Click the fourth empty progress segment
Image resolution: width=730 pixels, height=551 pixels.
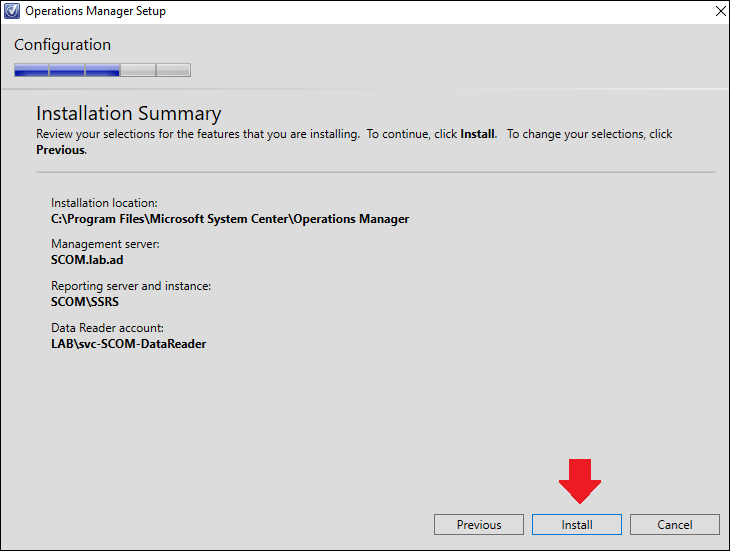pos(138,70)
